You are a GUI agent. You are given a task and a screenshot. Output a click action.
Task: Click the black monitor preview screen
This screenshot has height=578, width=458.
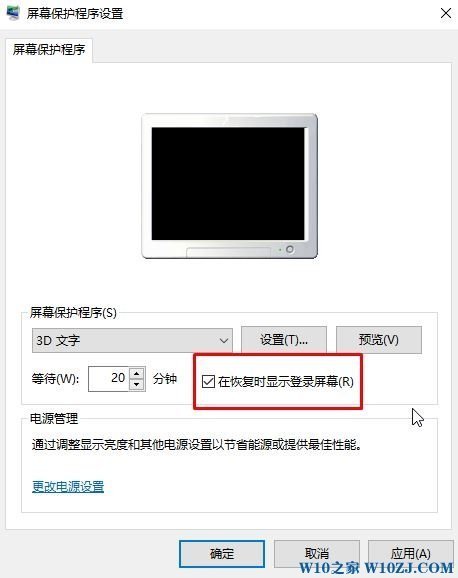(228, 184)
